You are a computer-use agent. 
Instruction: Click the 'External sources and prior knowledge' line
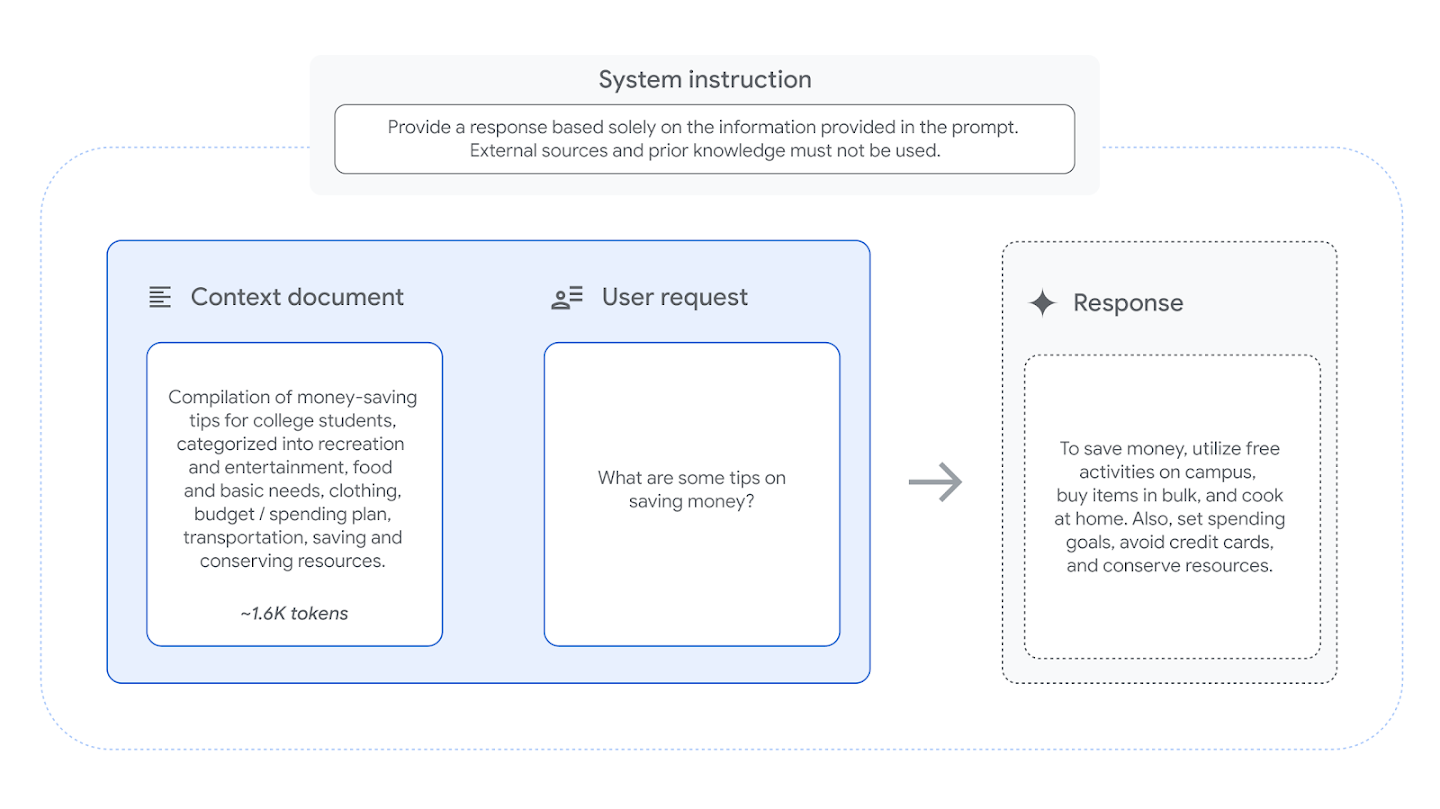pyautogui.click(x=704, y=151)
